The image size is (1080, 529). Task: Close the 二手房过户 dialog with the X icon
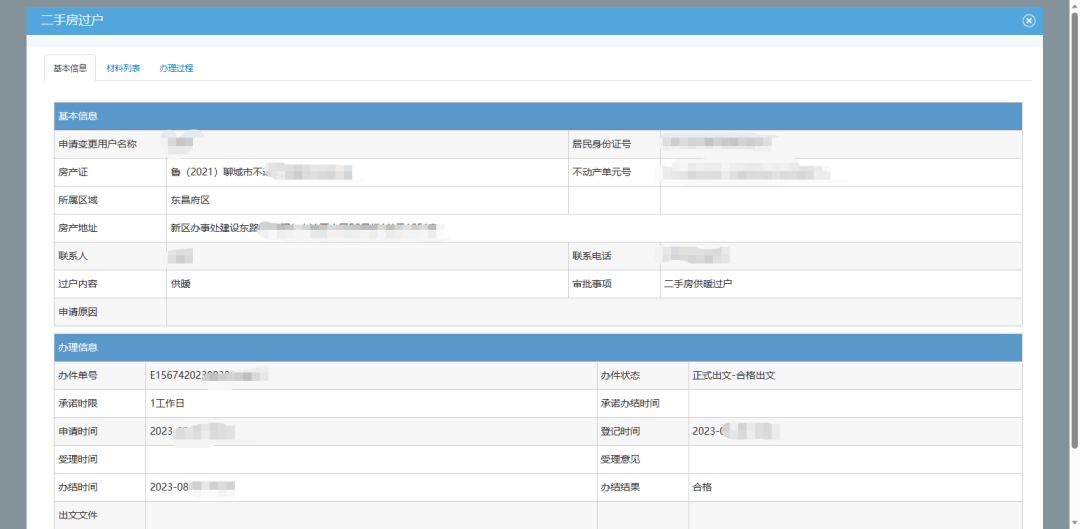(x=1028, y=21)
